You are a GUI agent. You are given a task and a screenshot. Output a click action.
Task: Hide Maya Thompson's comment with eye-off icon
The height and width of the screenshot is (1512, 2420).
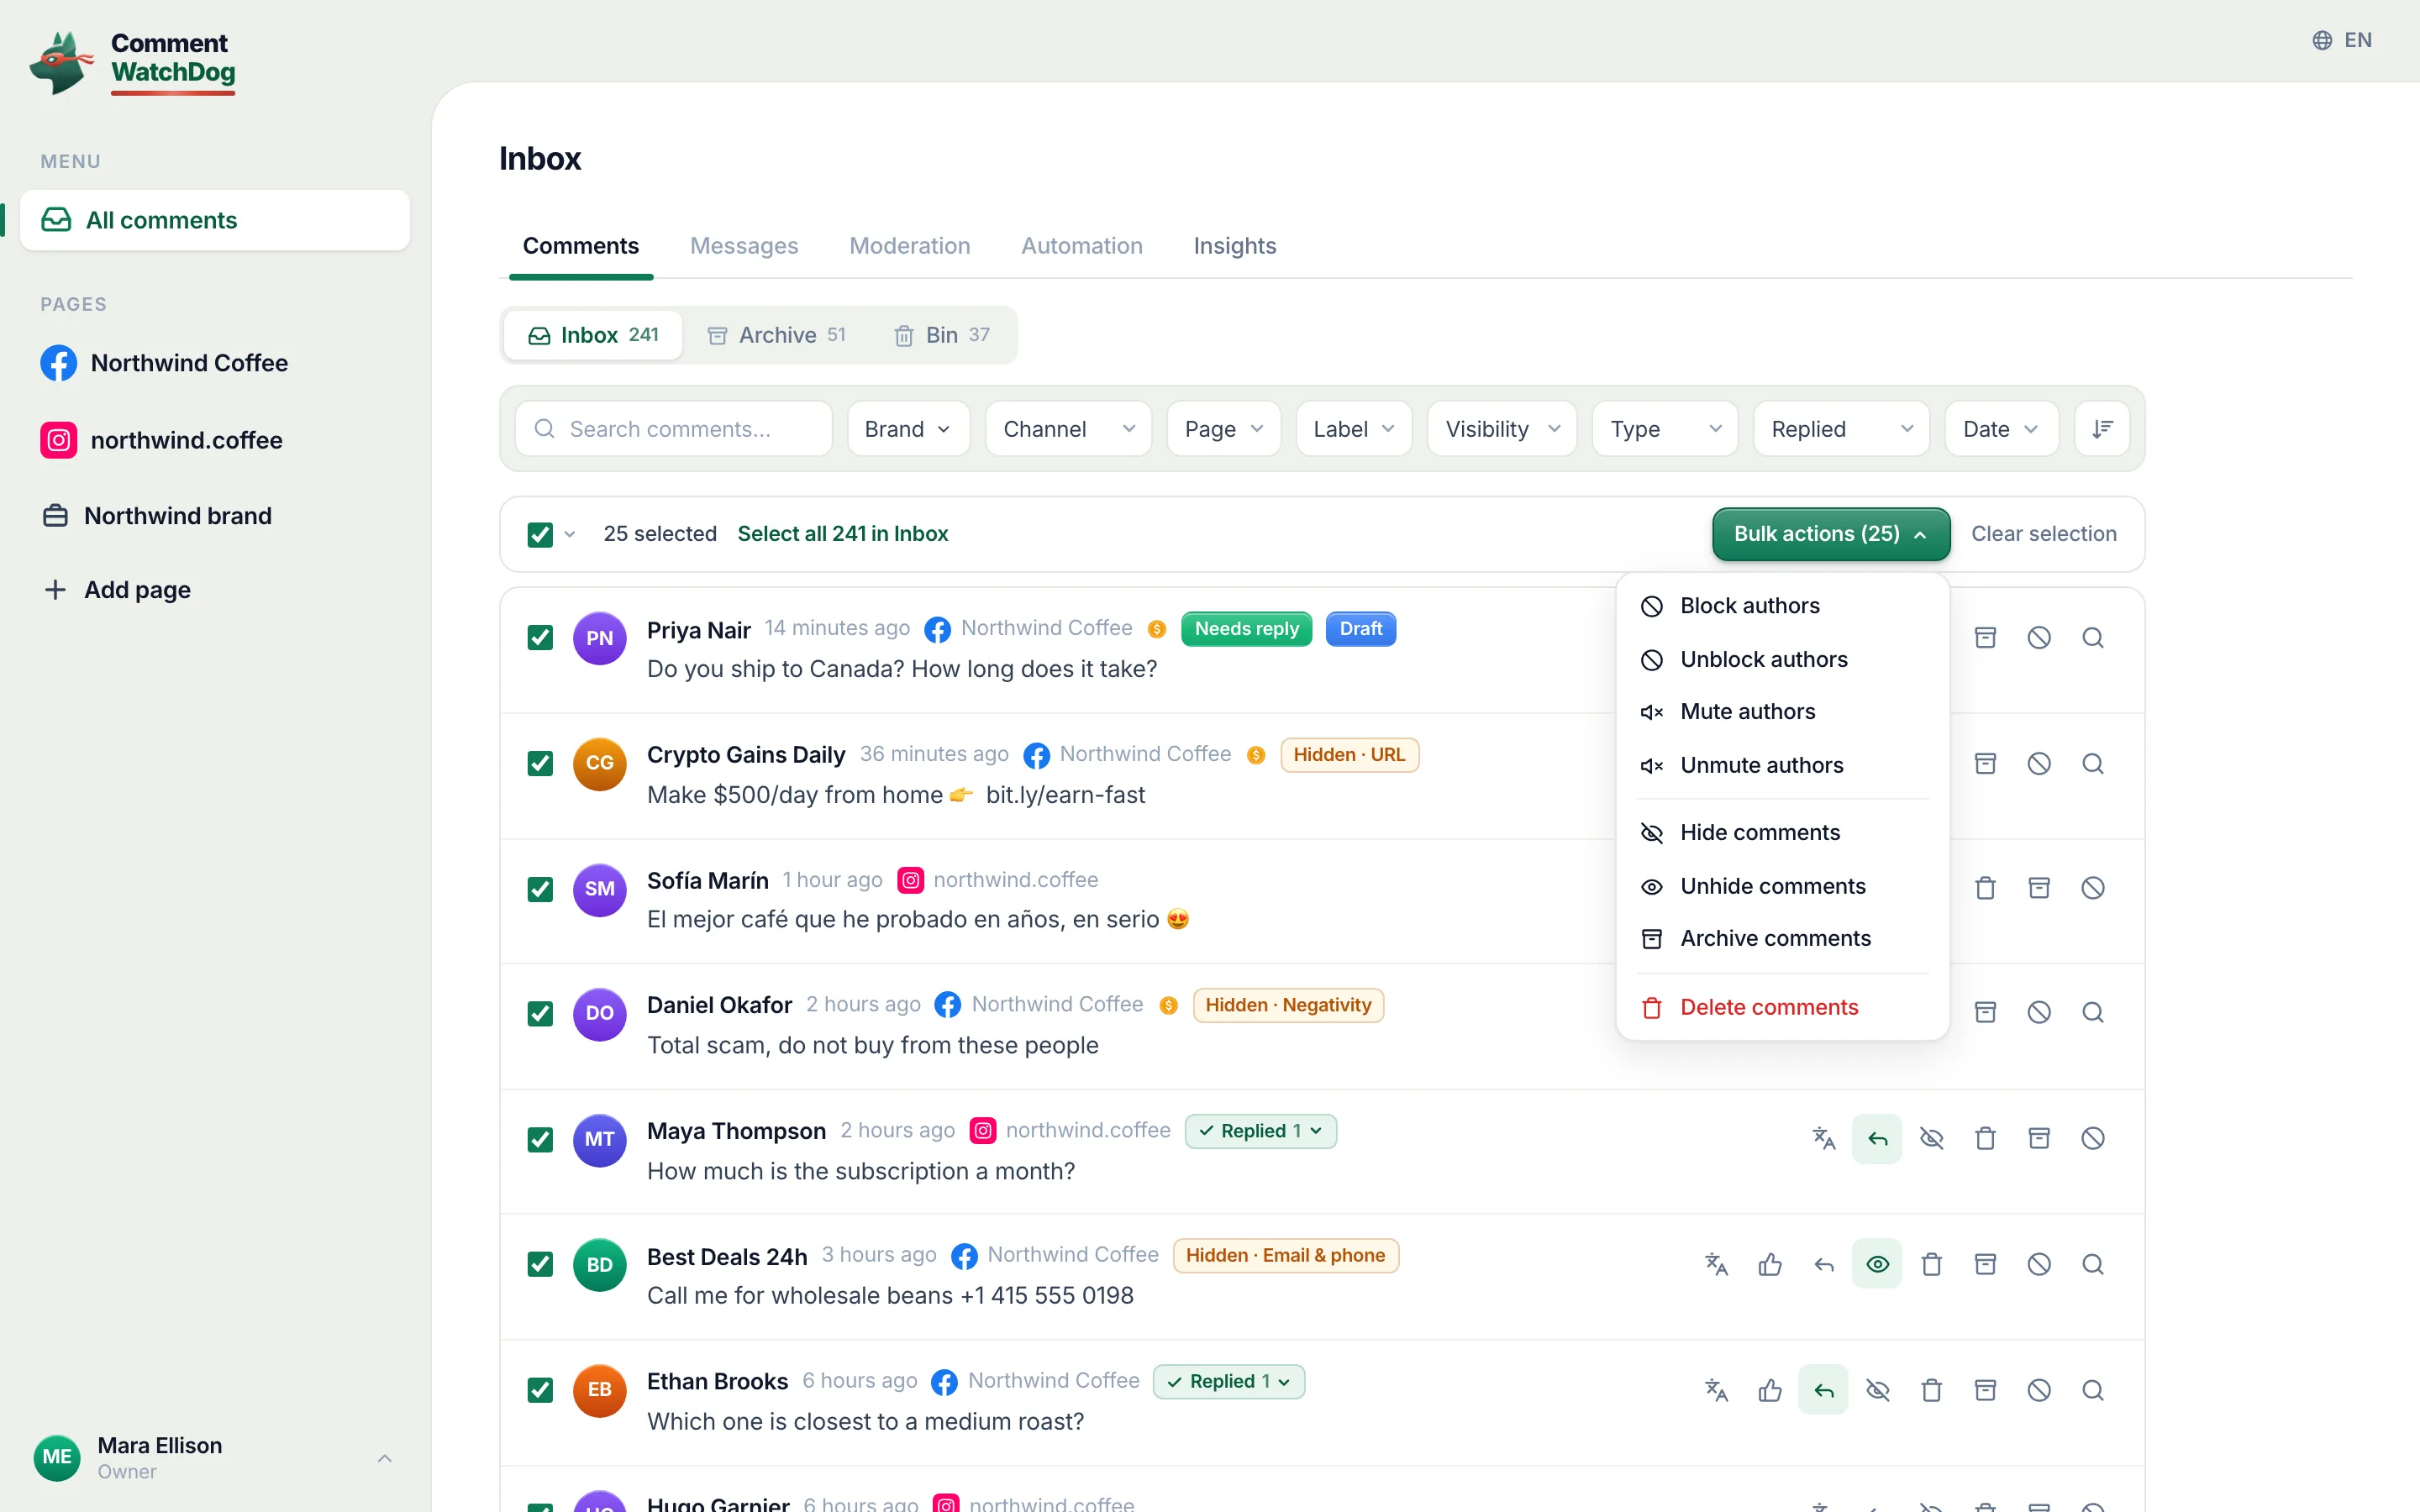click(x=1931, y=1139)
